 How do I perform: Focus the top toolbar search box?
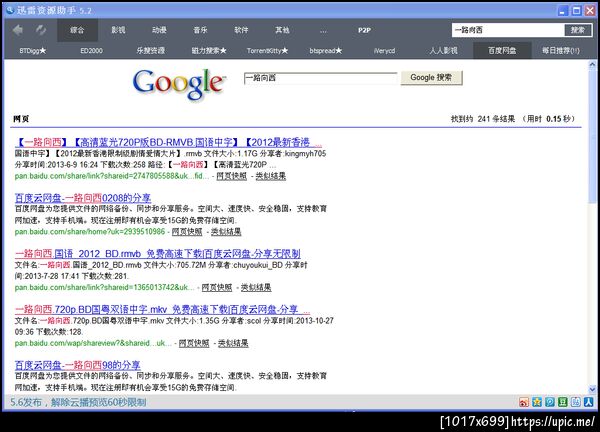click(x=508, y=30)
